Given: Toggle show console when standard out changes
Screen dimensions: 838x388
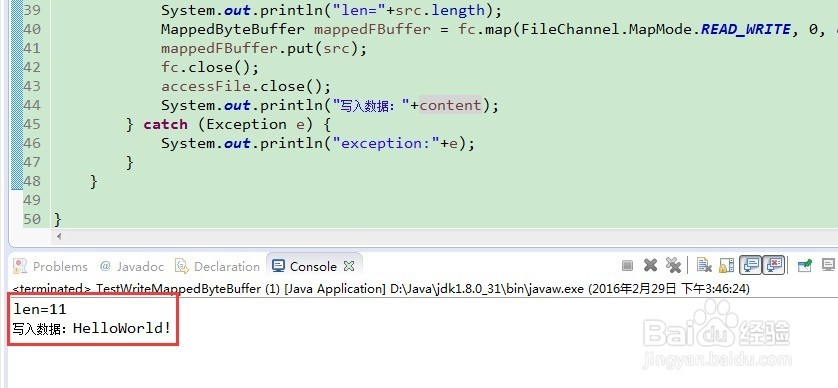Looking at the screenshot, I should pos(750,265).
